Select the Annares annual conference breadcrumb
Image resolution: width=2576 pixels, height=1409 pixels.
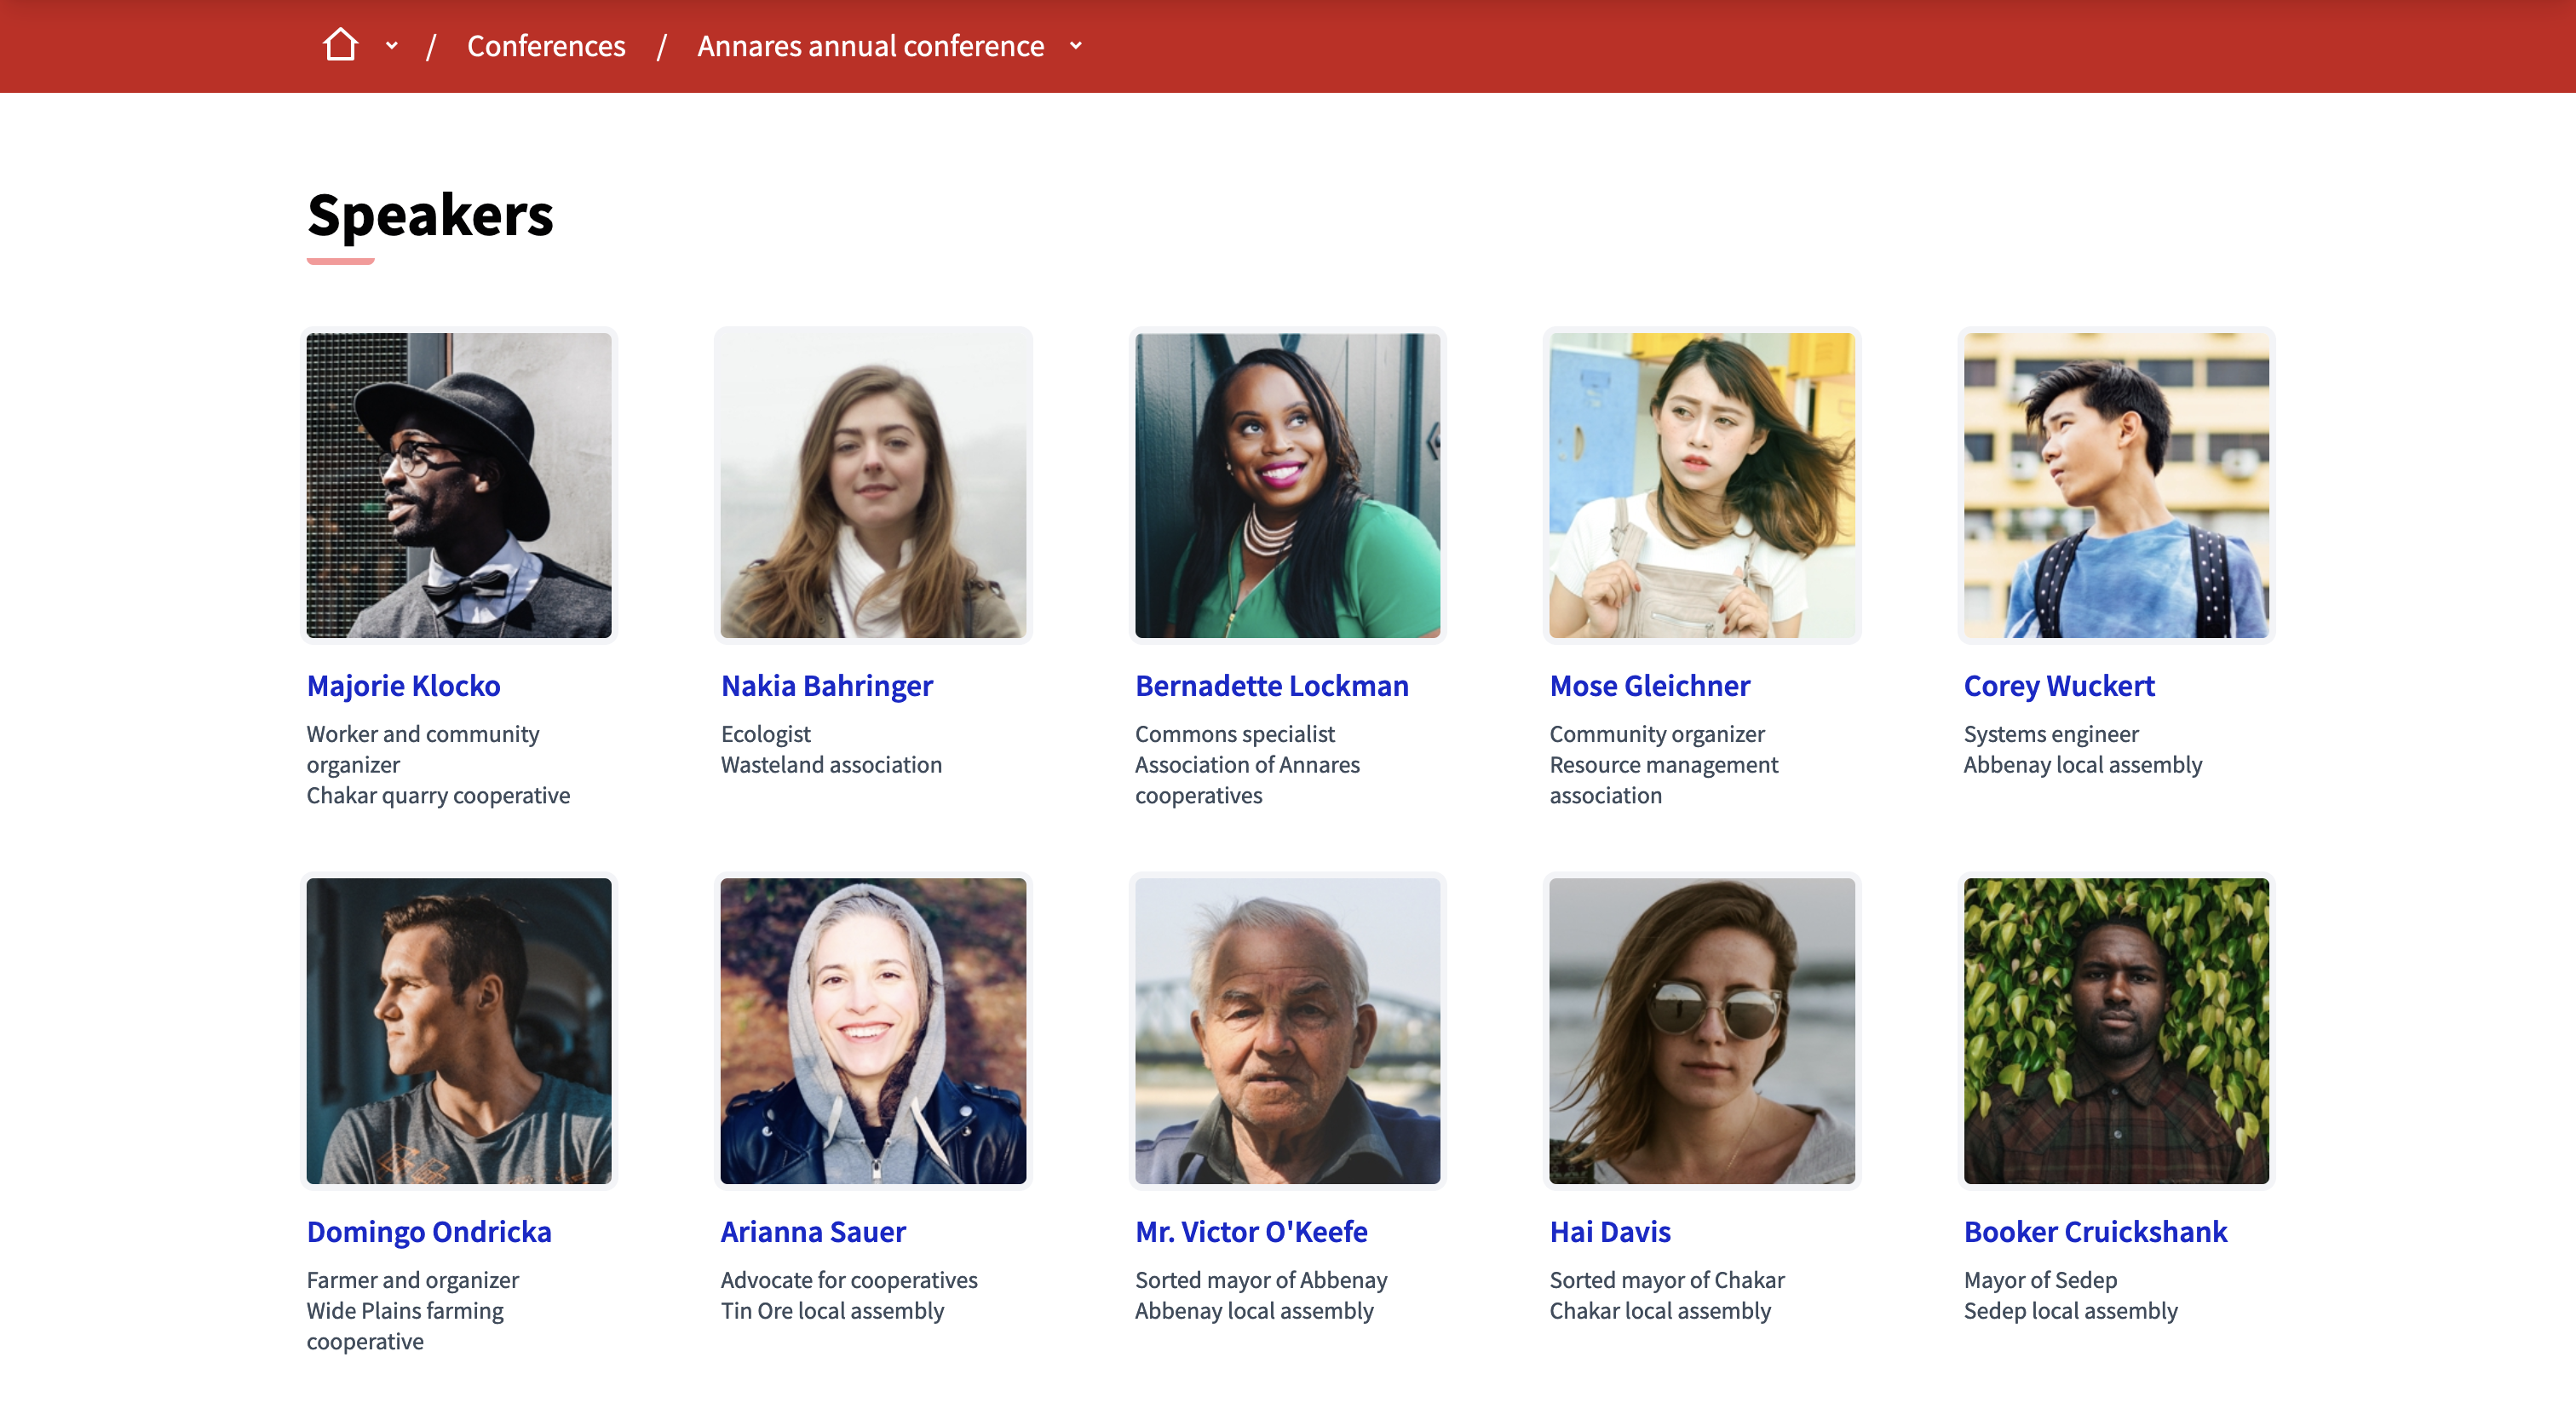click(x=869, y=46)
